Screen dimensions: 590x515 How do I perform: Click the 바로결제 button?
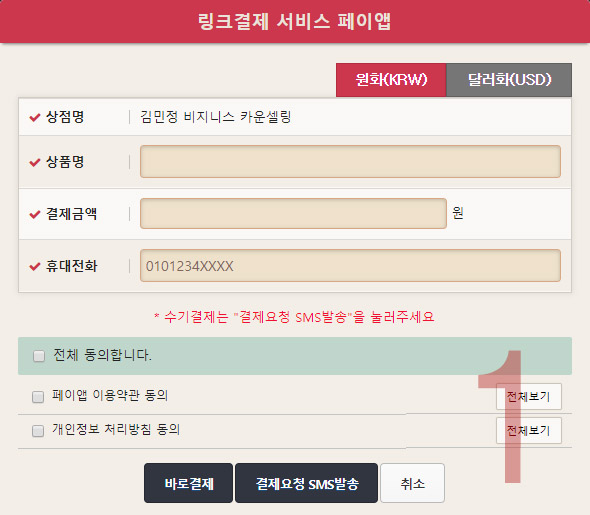click(x=189, y=483)
